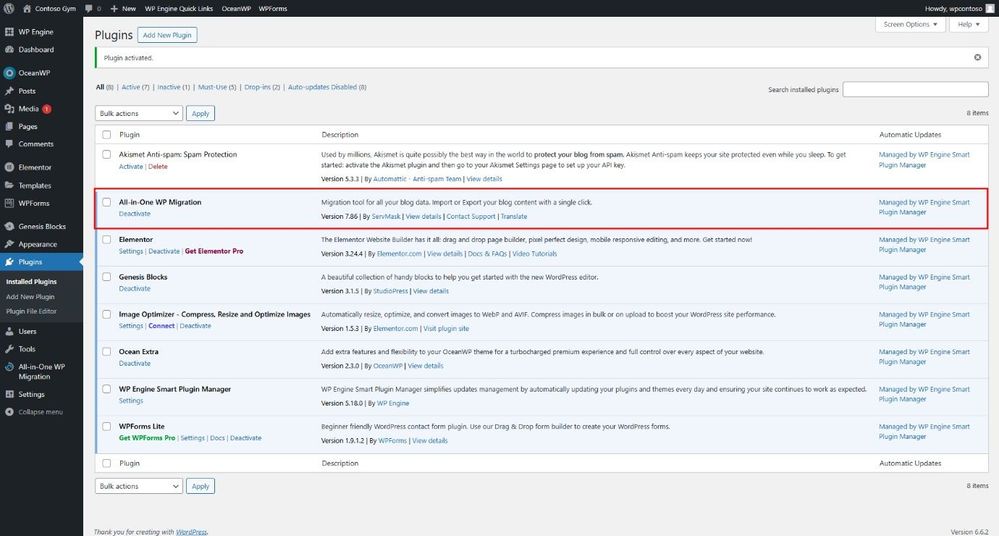Open the Appearance brush icon
999x536 pixels.
click(9, 244)
